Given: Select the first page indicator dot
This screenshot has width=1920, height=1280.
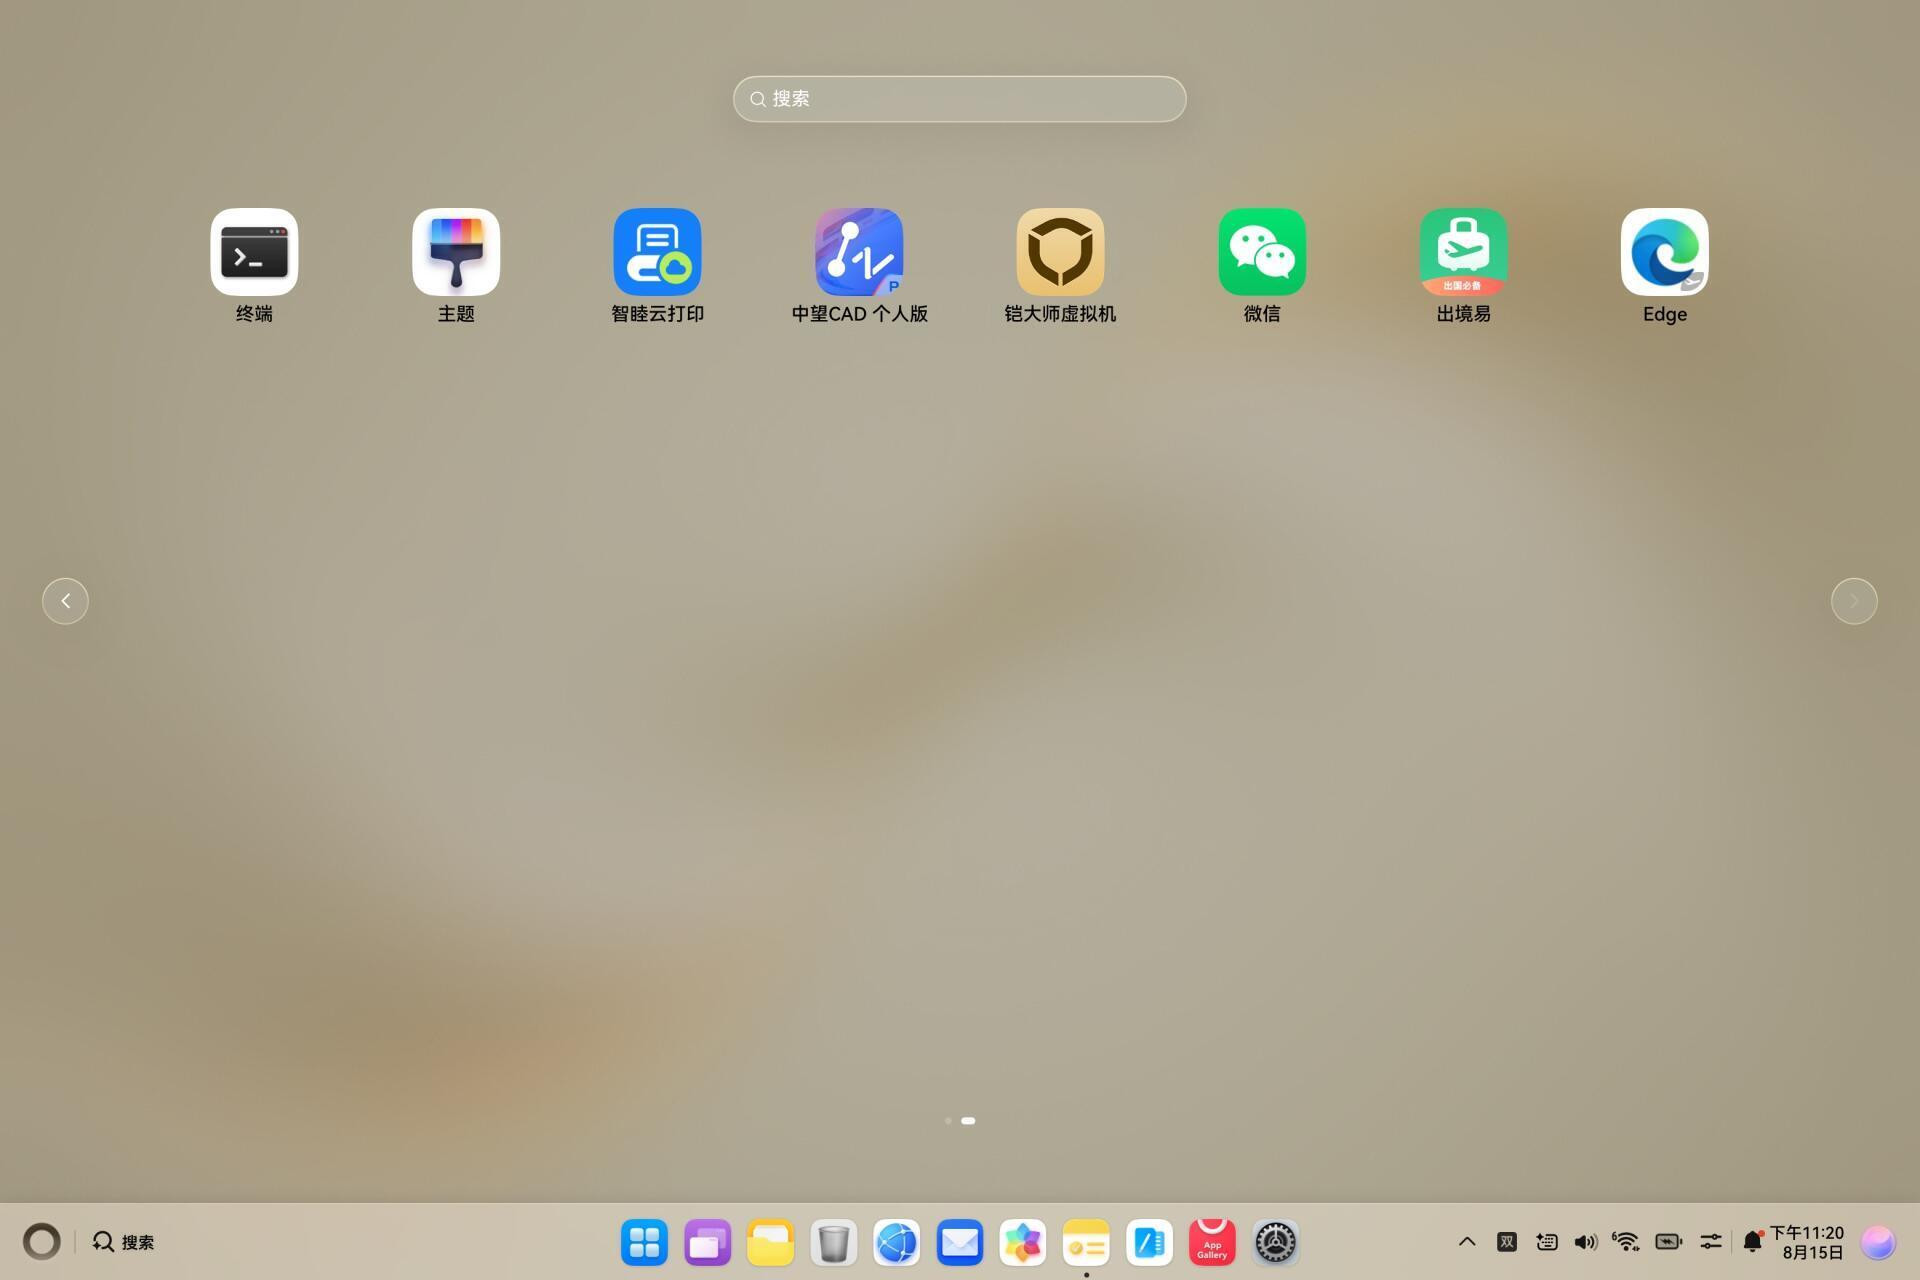Looking at the screenshot, I should 948,1121.
